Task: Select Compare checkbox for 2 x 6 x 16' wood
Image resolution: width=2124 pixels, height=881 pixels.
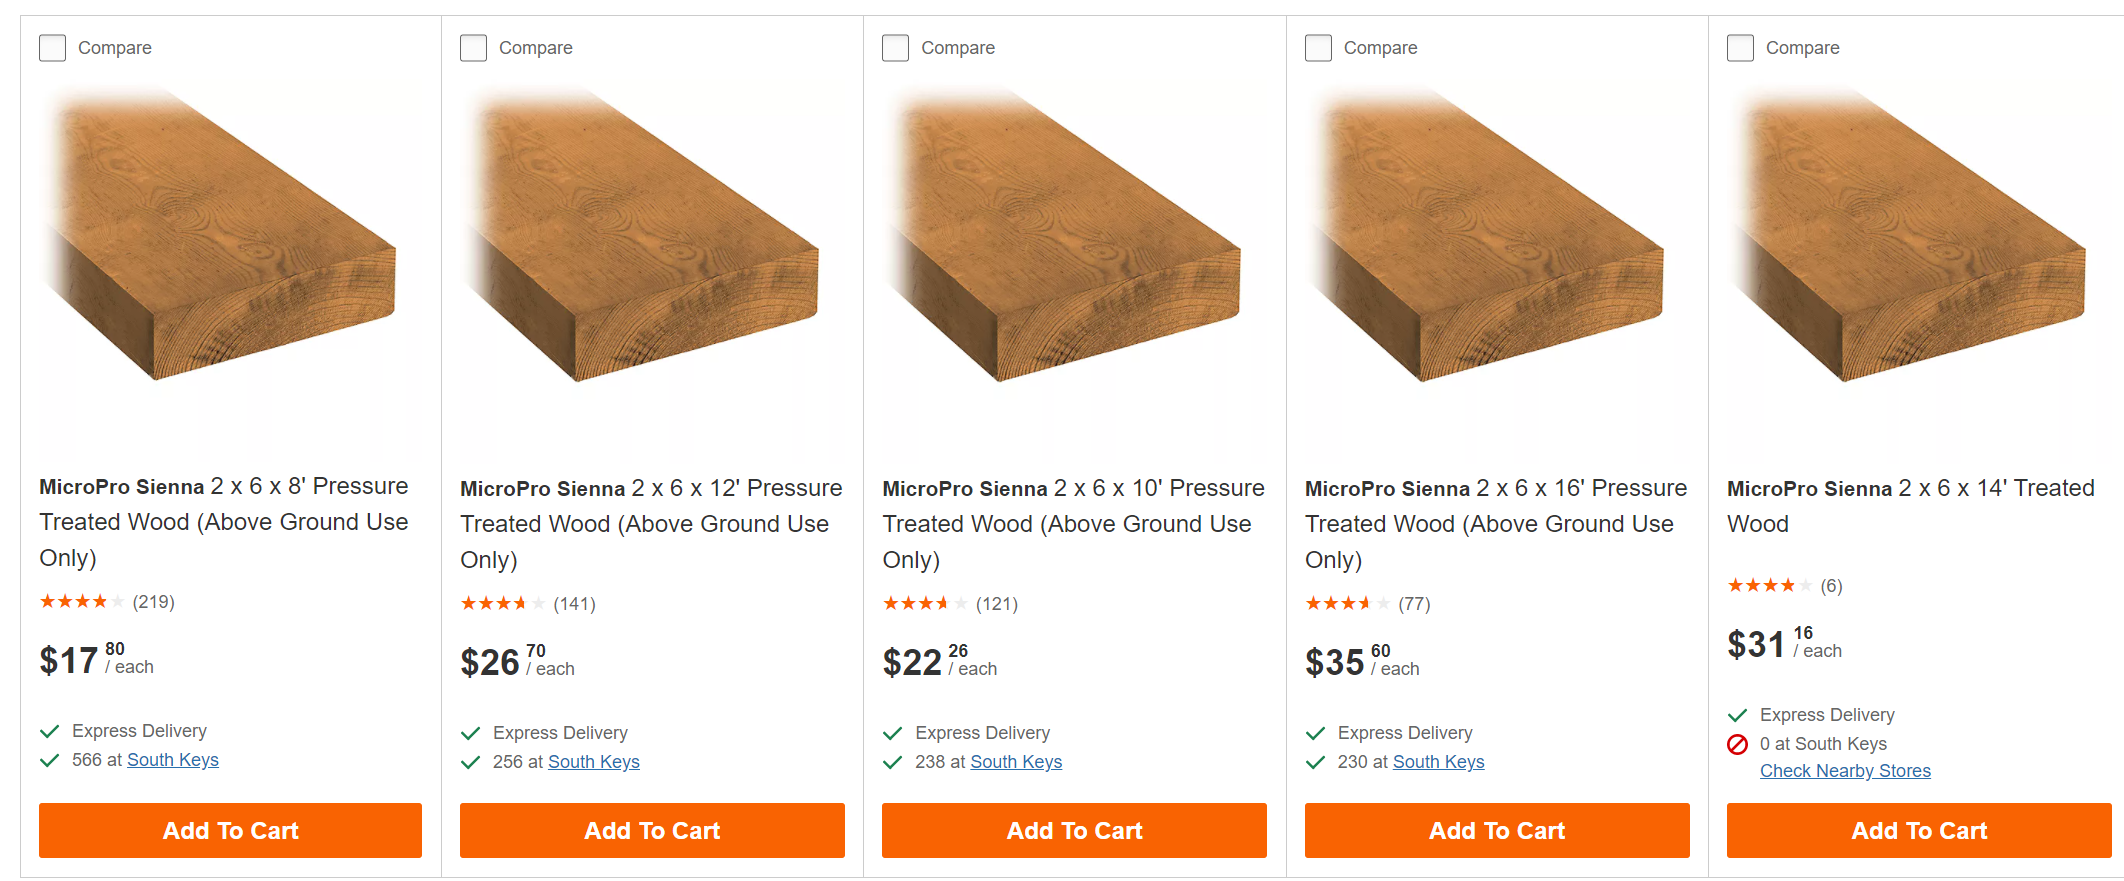Action: click(1319, 48)
